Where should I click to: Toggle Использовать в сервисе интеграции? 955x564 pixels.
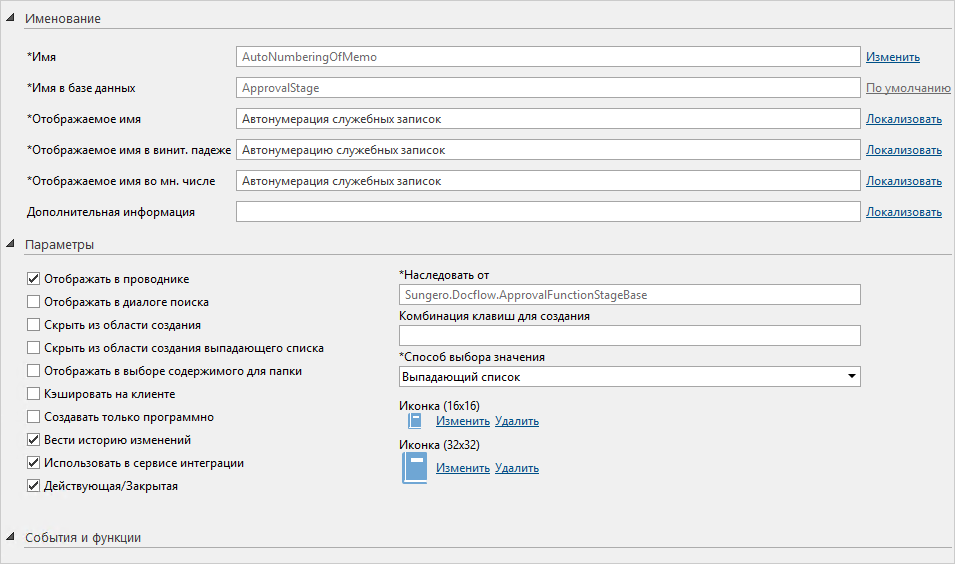(34, 463)
